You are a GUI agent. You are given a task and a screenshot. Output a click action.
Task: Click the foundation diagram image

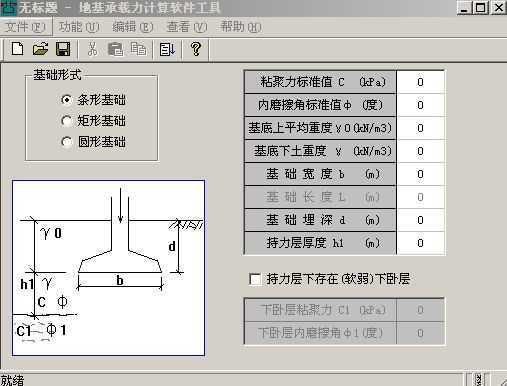108,268
